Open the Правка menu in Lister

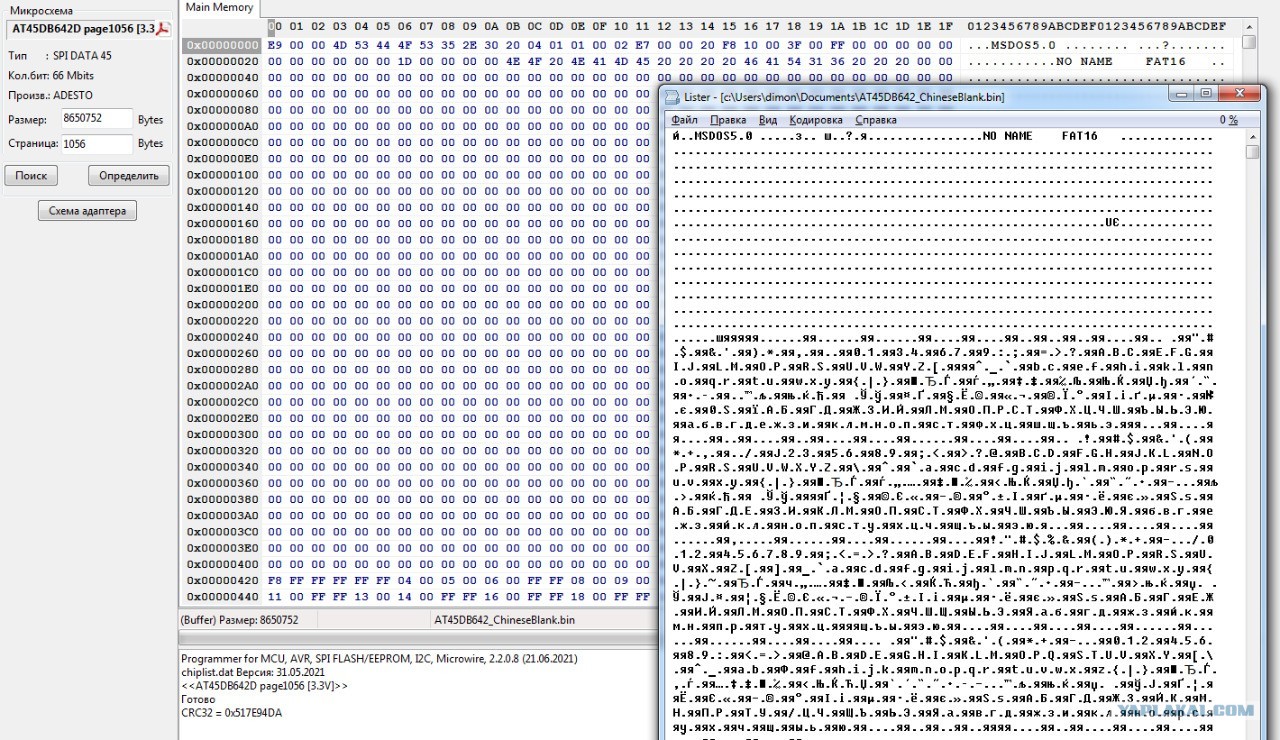click(x=727, y=120)
